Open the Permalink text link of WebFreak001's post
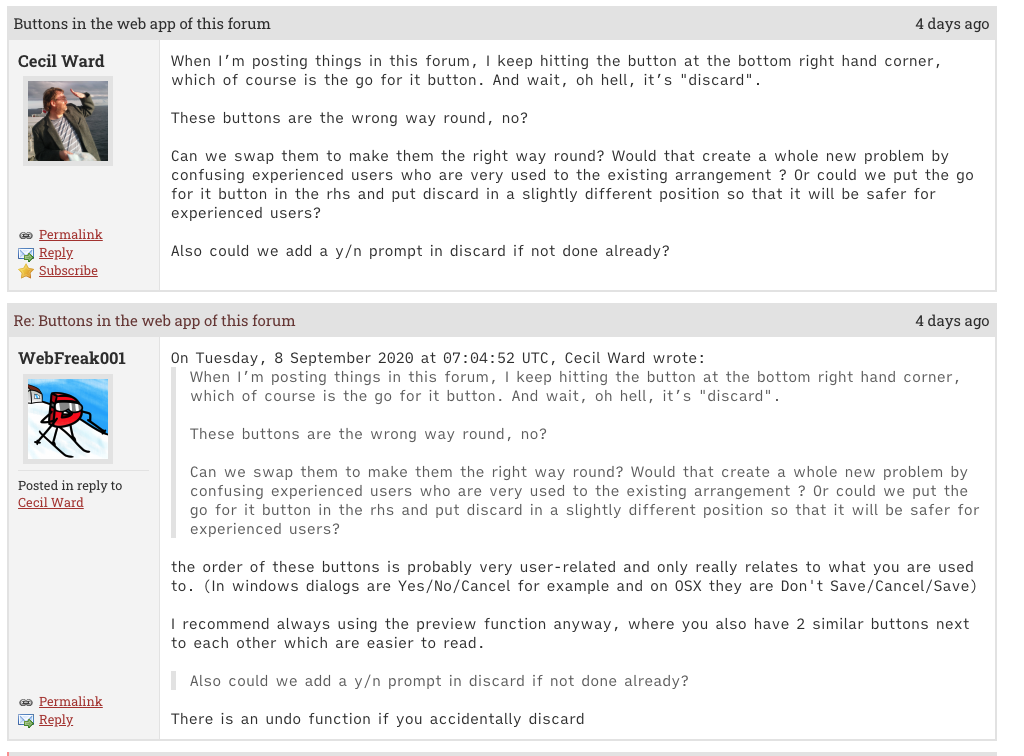Screen dimensions: 1024x756 click(70, 702)
